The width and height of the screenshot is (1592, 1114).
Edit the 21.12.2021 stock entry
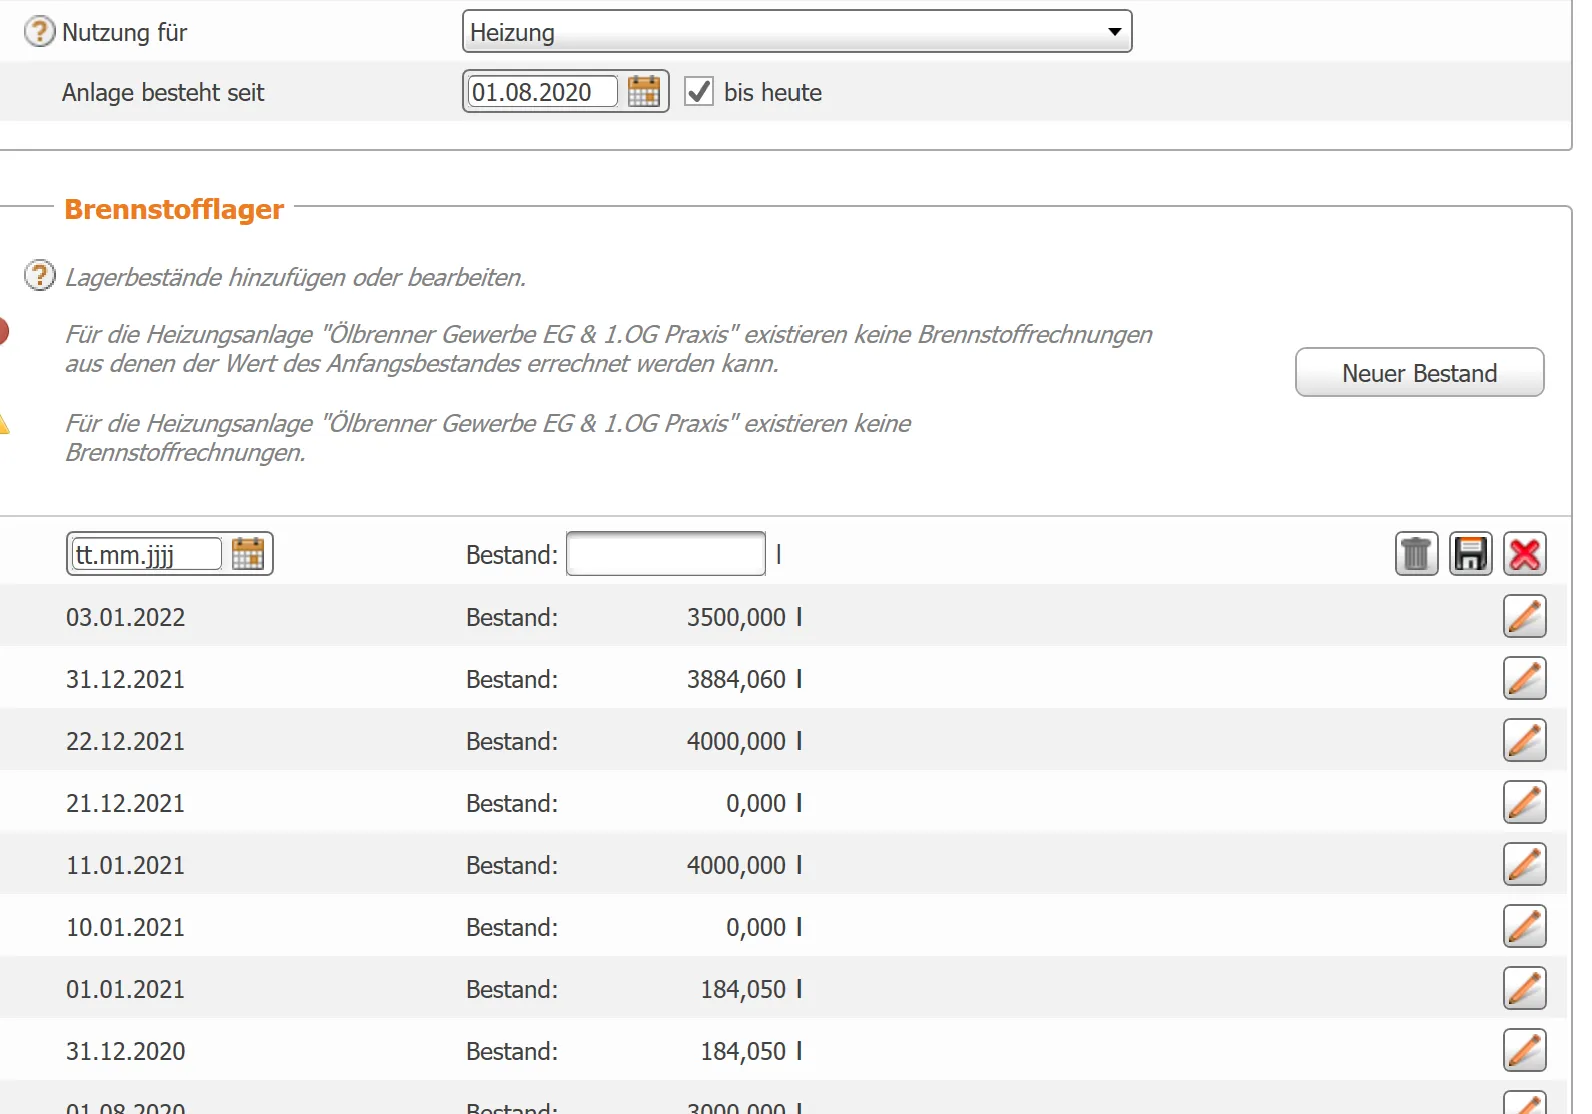point(1524,802)
